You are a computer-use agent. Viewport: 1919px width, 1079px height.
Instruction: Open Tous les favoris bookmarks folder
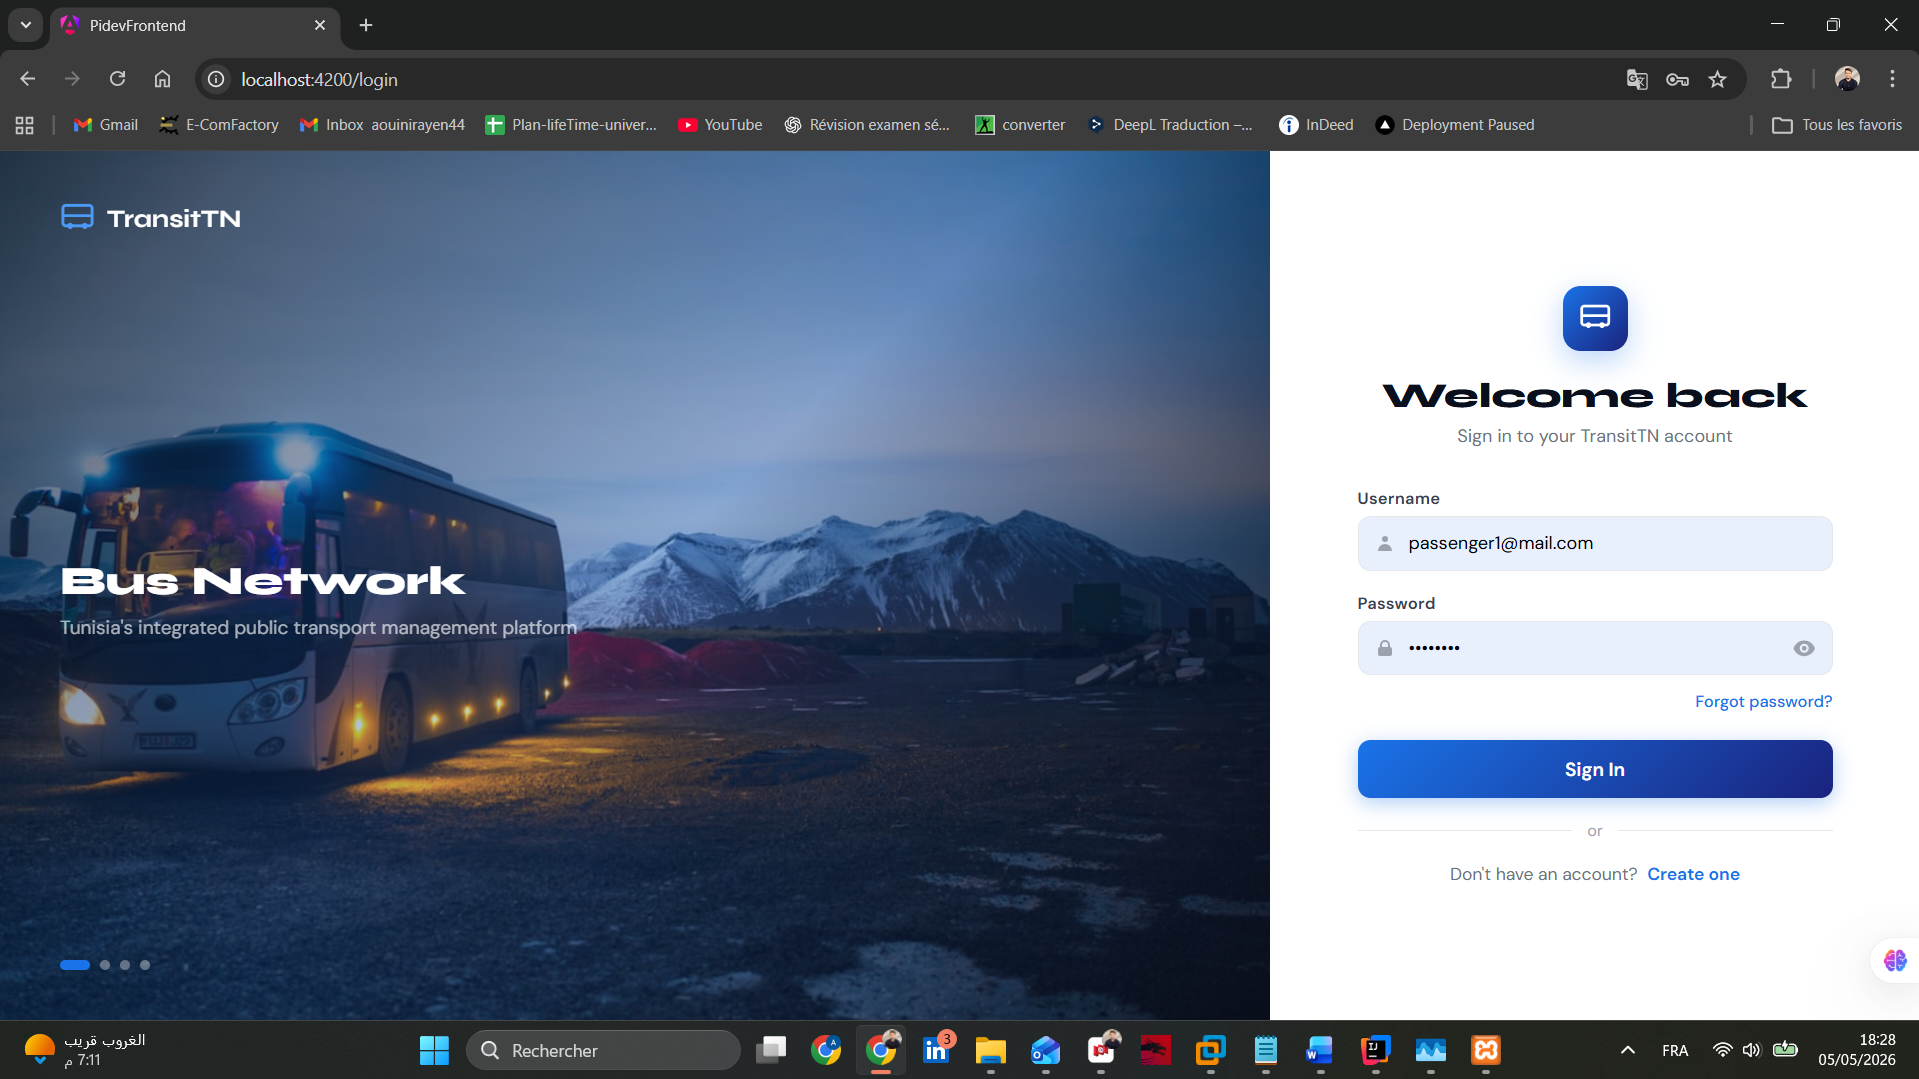click(x=1837, y=125)
